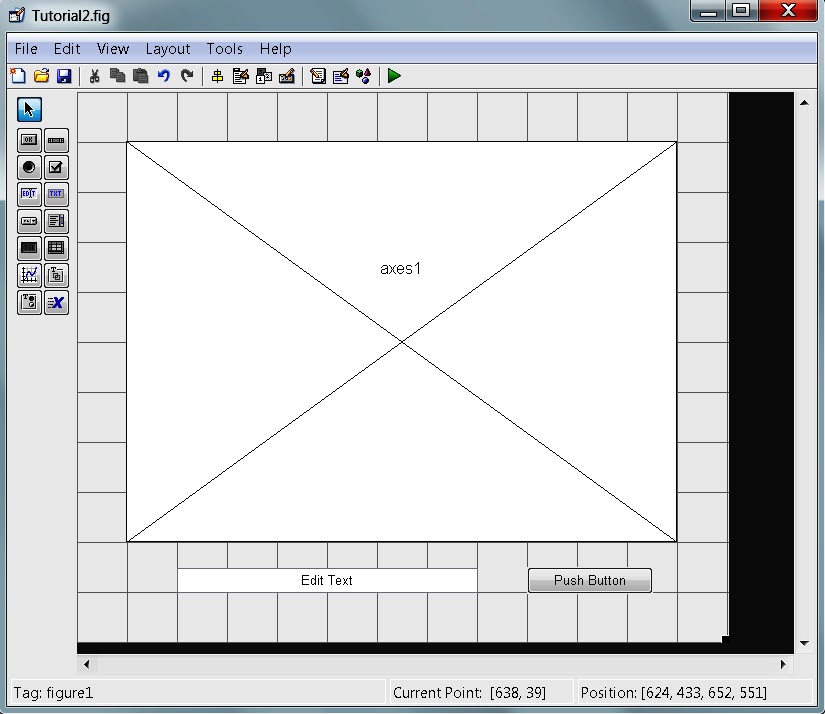Image resolution: width=825 pixels, height=714 pixels.
Task: Click the horizontal scrollbar's right arrow
Action: coord(785,663)
